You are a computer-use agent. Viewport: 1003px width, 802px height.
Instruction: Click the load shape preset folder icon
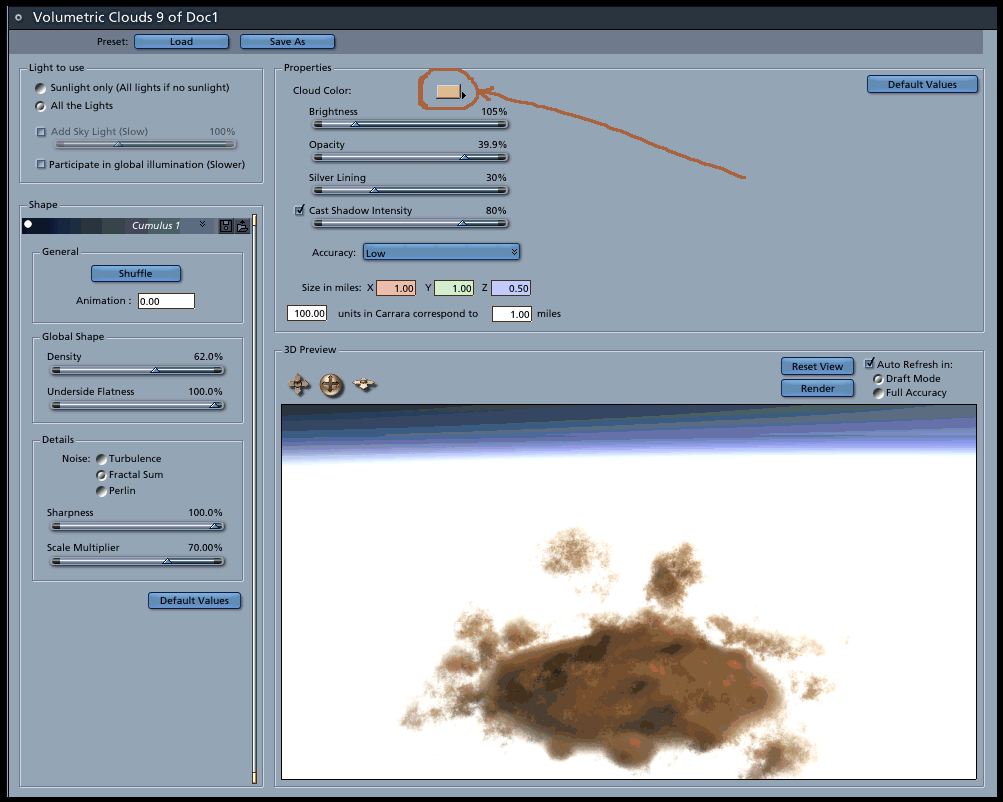(242, 226)
